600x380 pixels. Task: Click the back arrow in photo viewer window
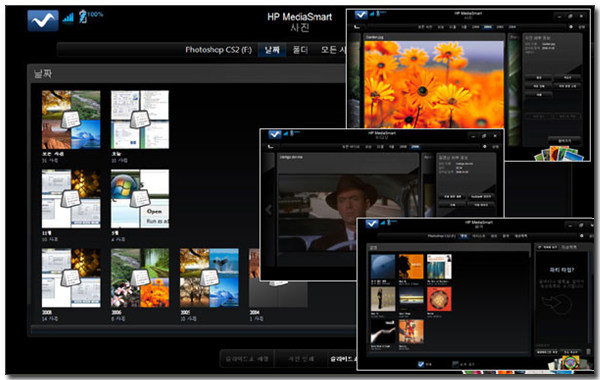[x=357, y=27]
